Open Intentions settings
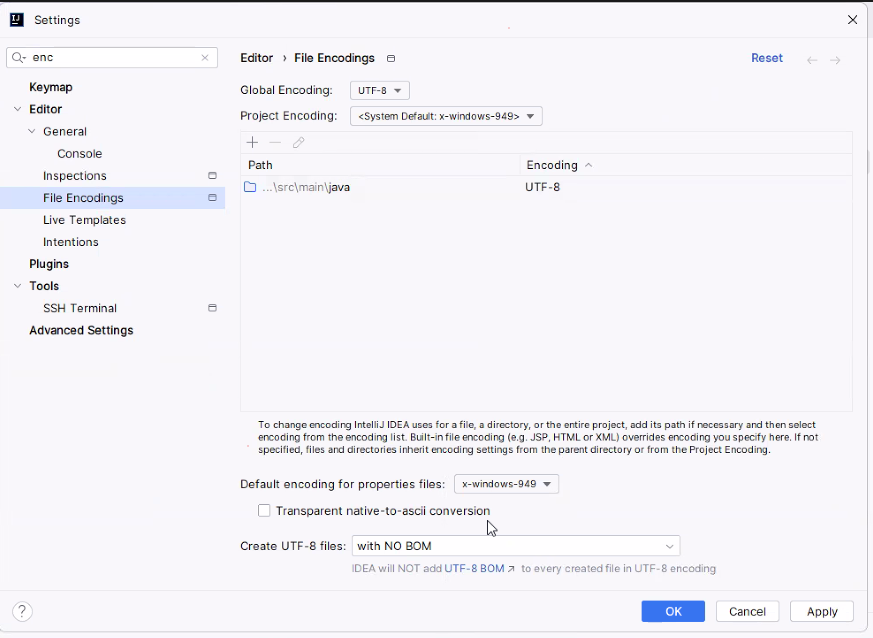This screenshot has height=638, width=873. [x=71, y=242]
